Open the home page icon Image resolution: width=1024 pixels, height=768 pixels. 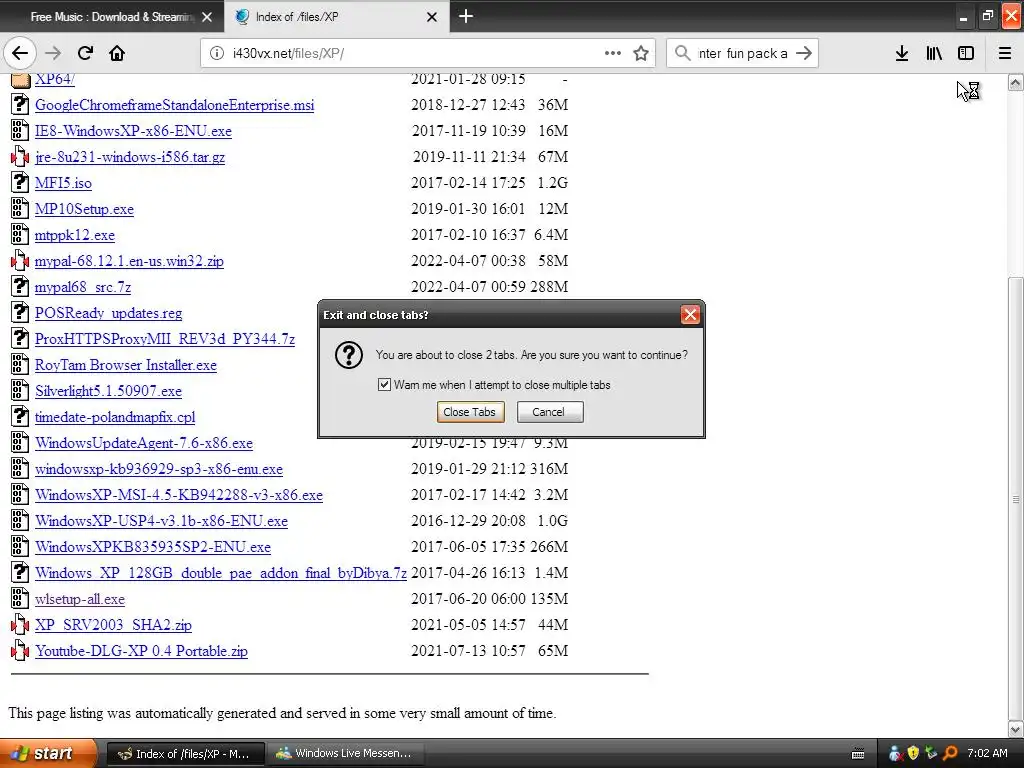117,53
